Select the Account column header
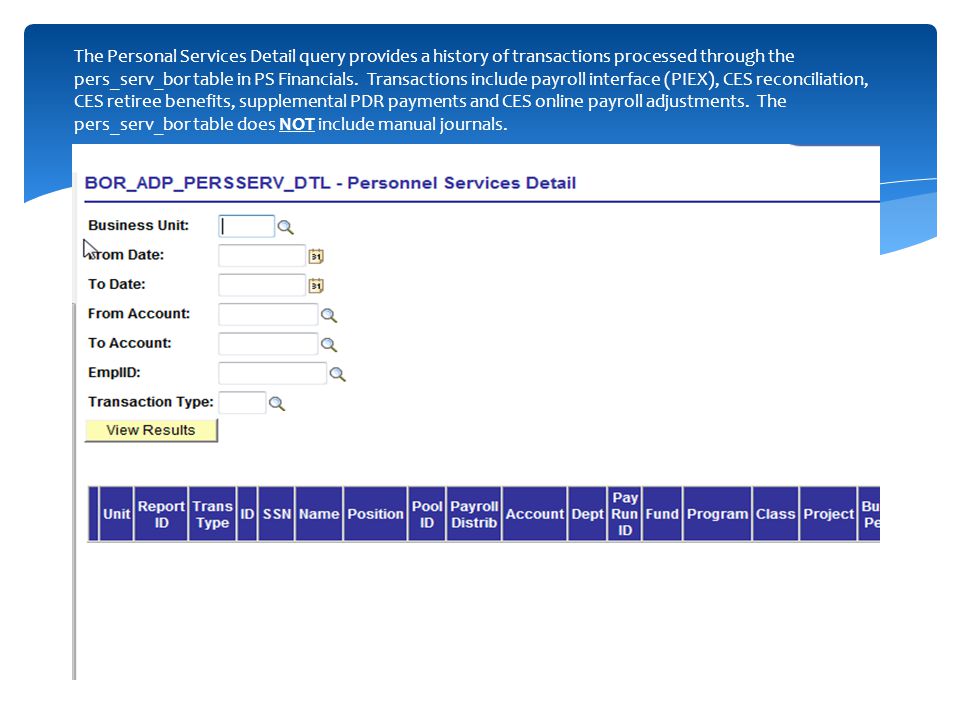Viewport: 960px width, 720px height. pyautogui.click(x=534, y=514)
